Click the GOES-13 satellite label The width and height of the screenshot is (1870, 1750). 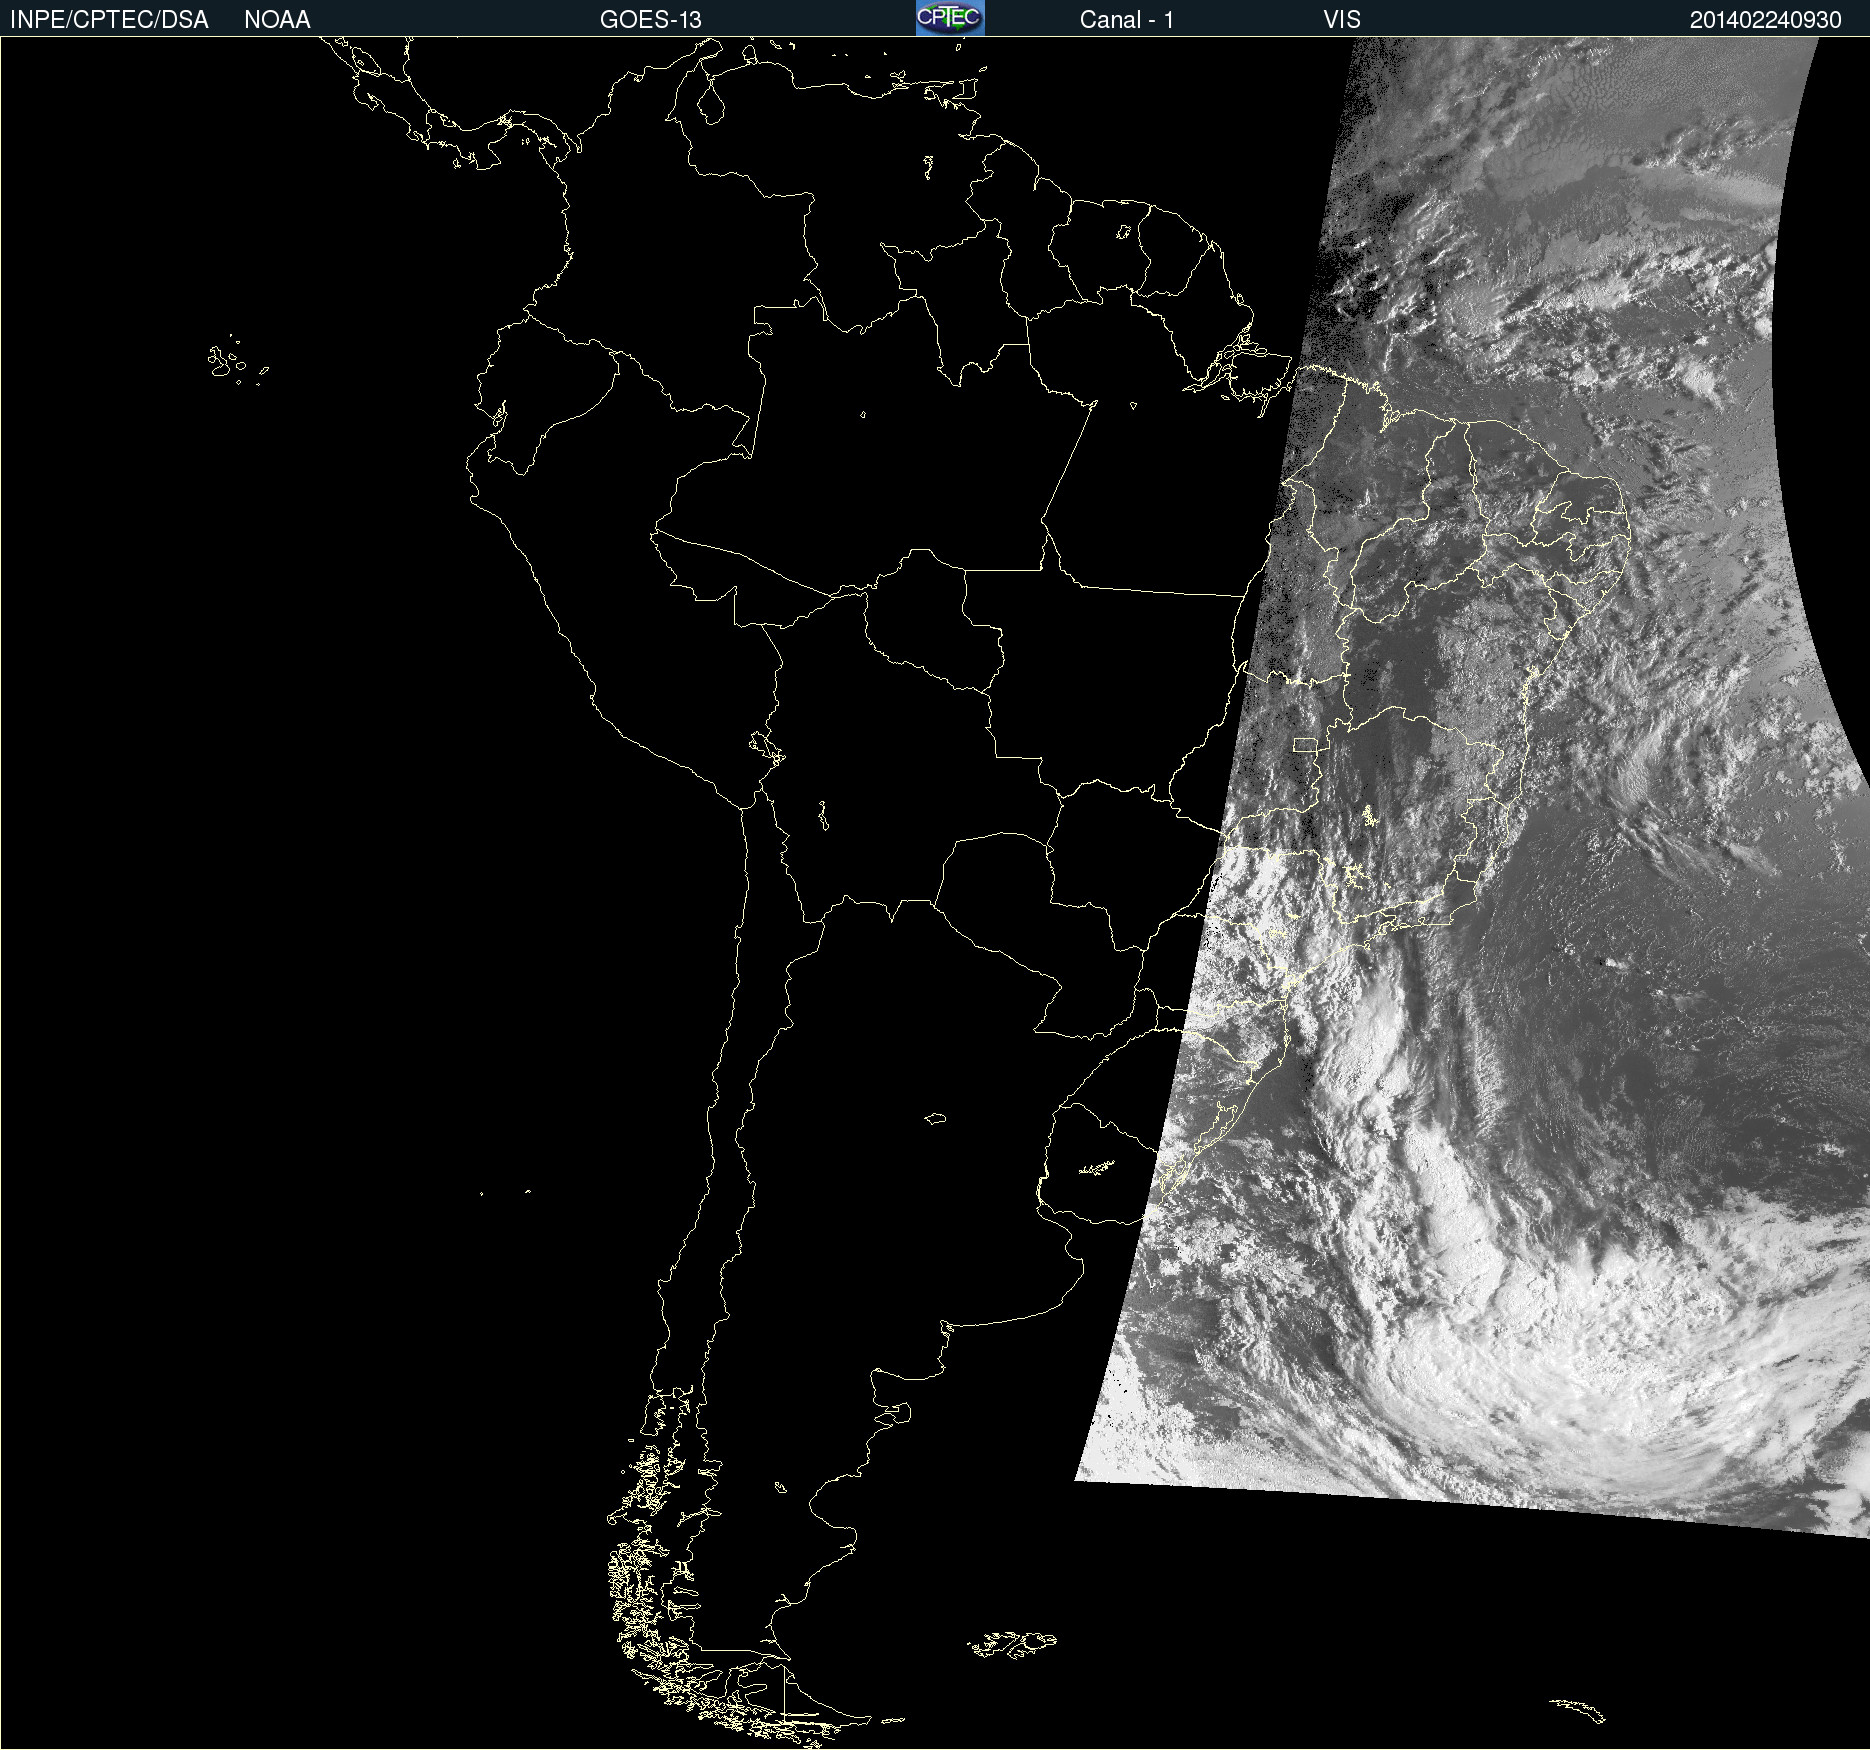(651, 20)
